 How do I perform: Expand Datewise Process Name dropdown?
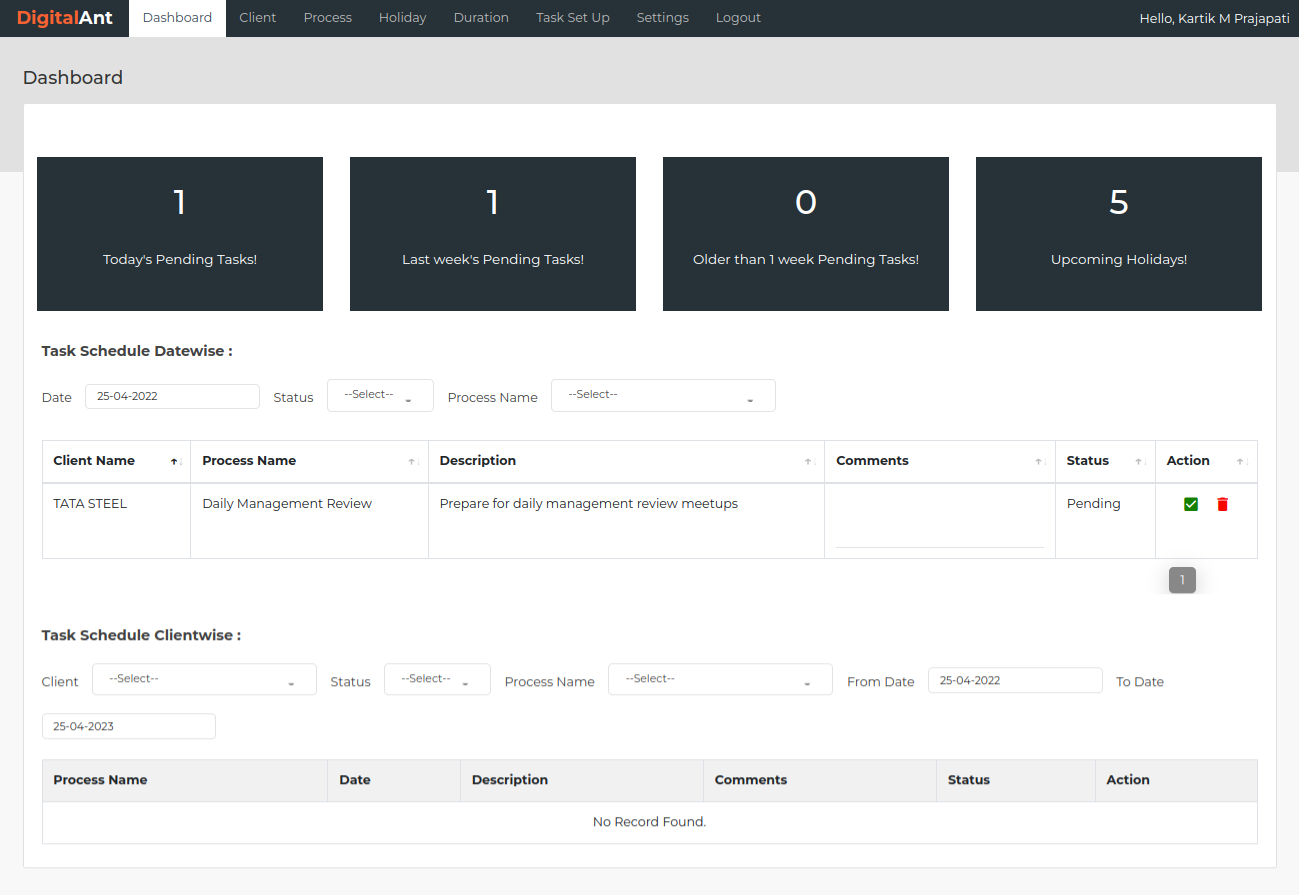pos(663,396)
